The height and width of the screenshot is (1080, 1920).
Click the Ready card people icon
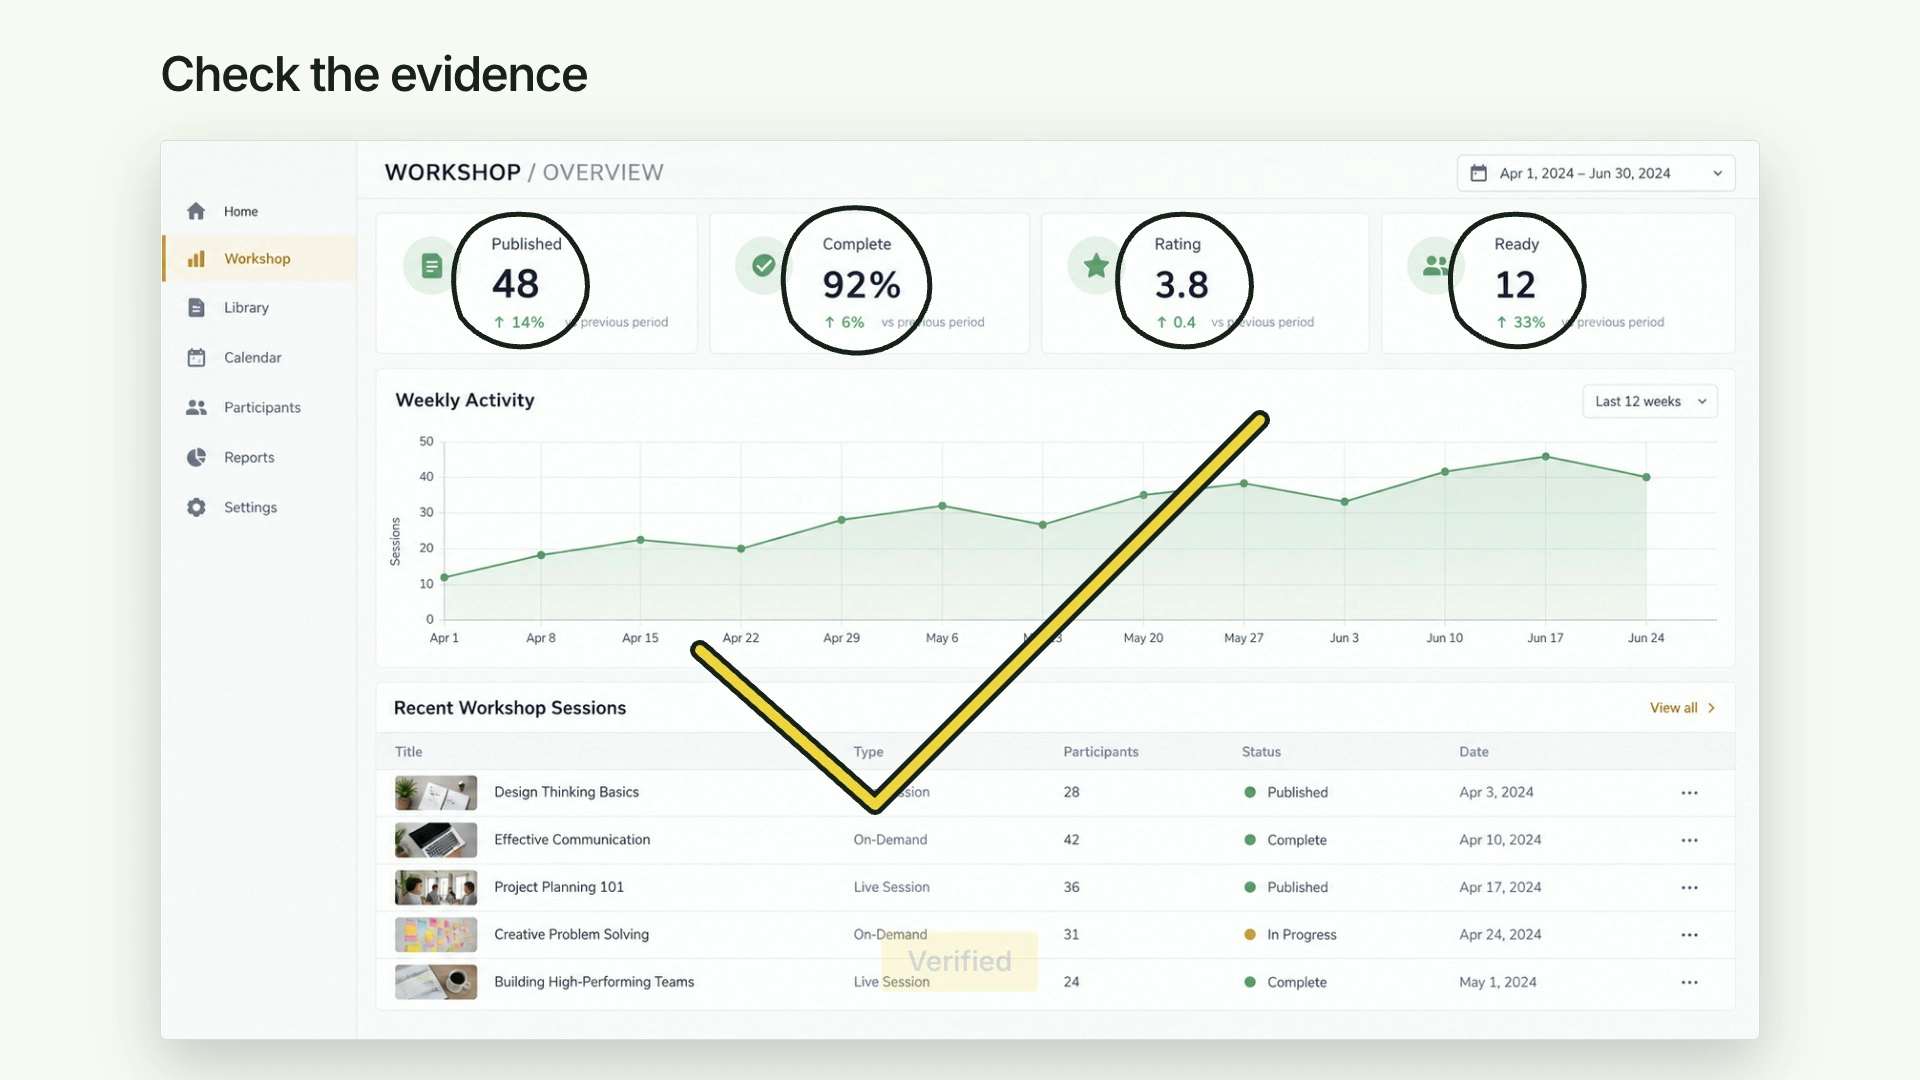click(1435, 266)
